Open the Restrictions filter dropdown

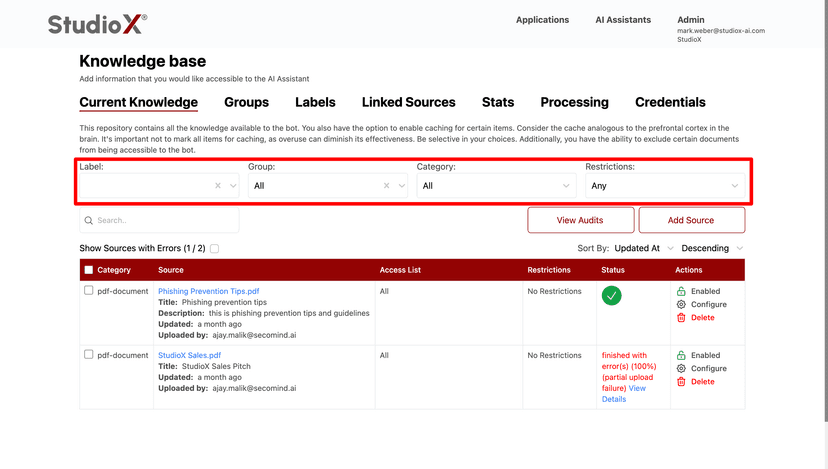click(665, 185)
